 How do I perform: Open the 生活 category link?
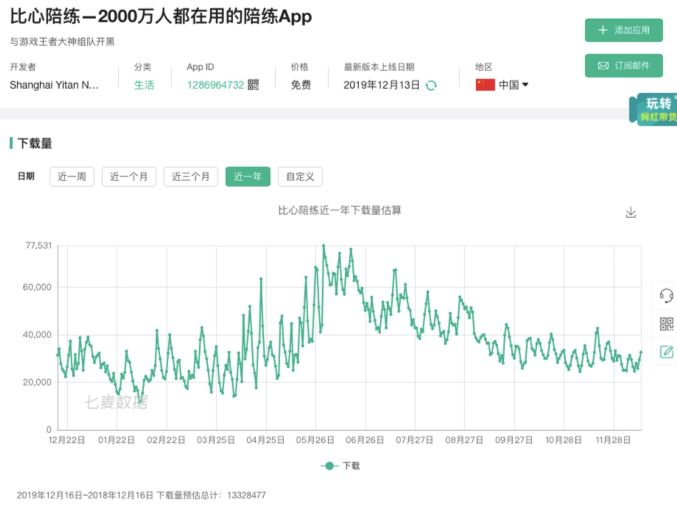(144, 85)
